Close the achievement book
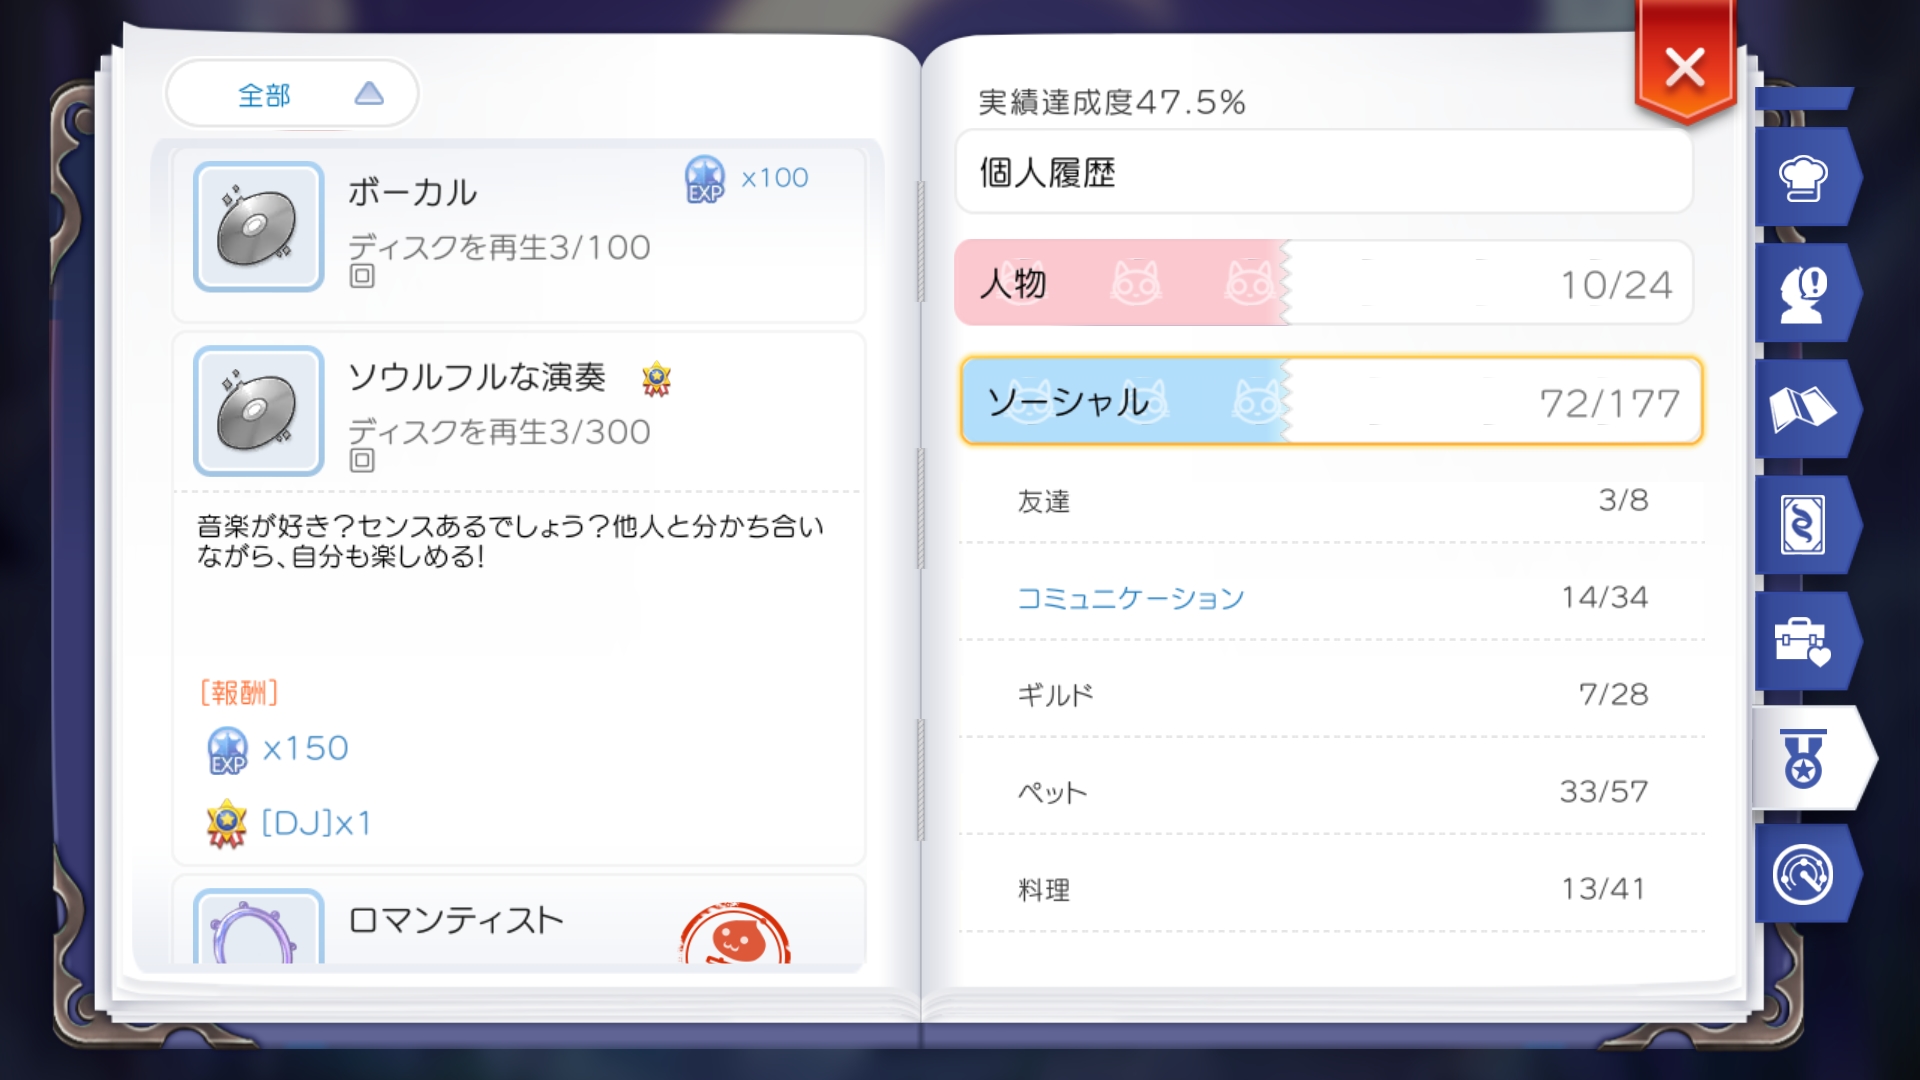Screen dimensions: 1920x1080 pos(1685,68)
